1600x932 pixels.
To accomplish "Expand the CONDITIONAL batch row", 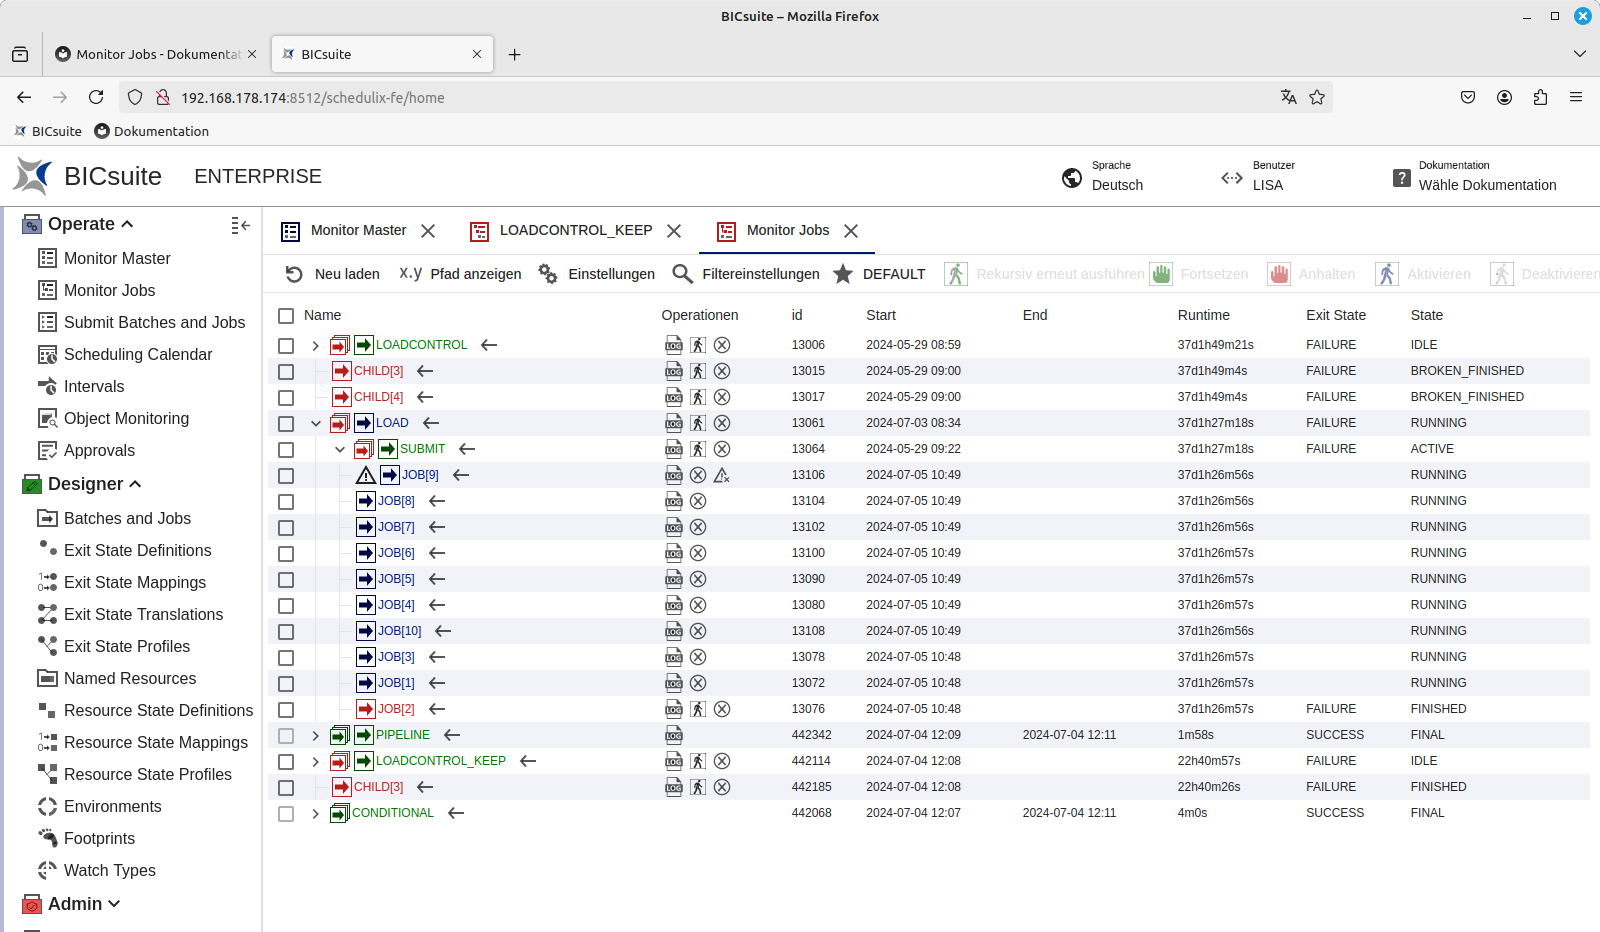I will pyautogui.click(x=315, y=813).
